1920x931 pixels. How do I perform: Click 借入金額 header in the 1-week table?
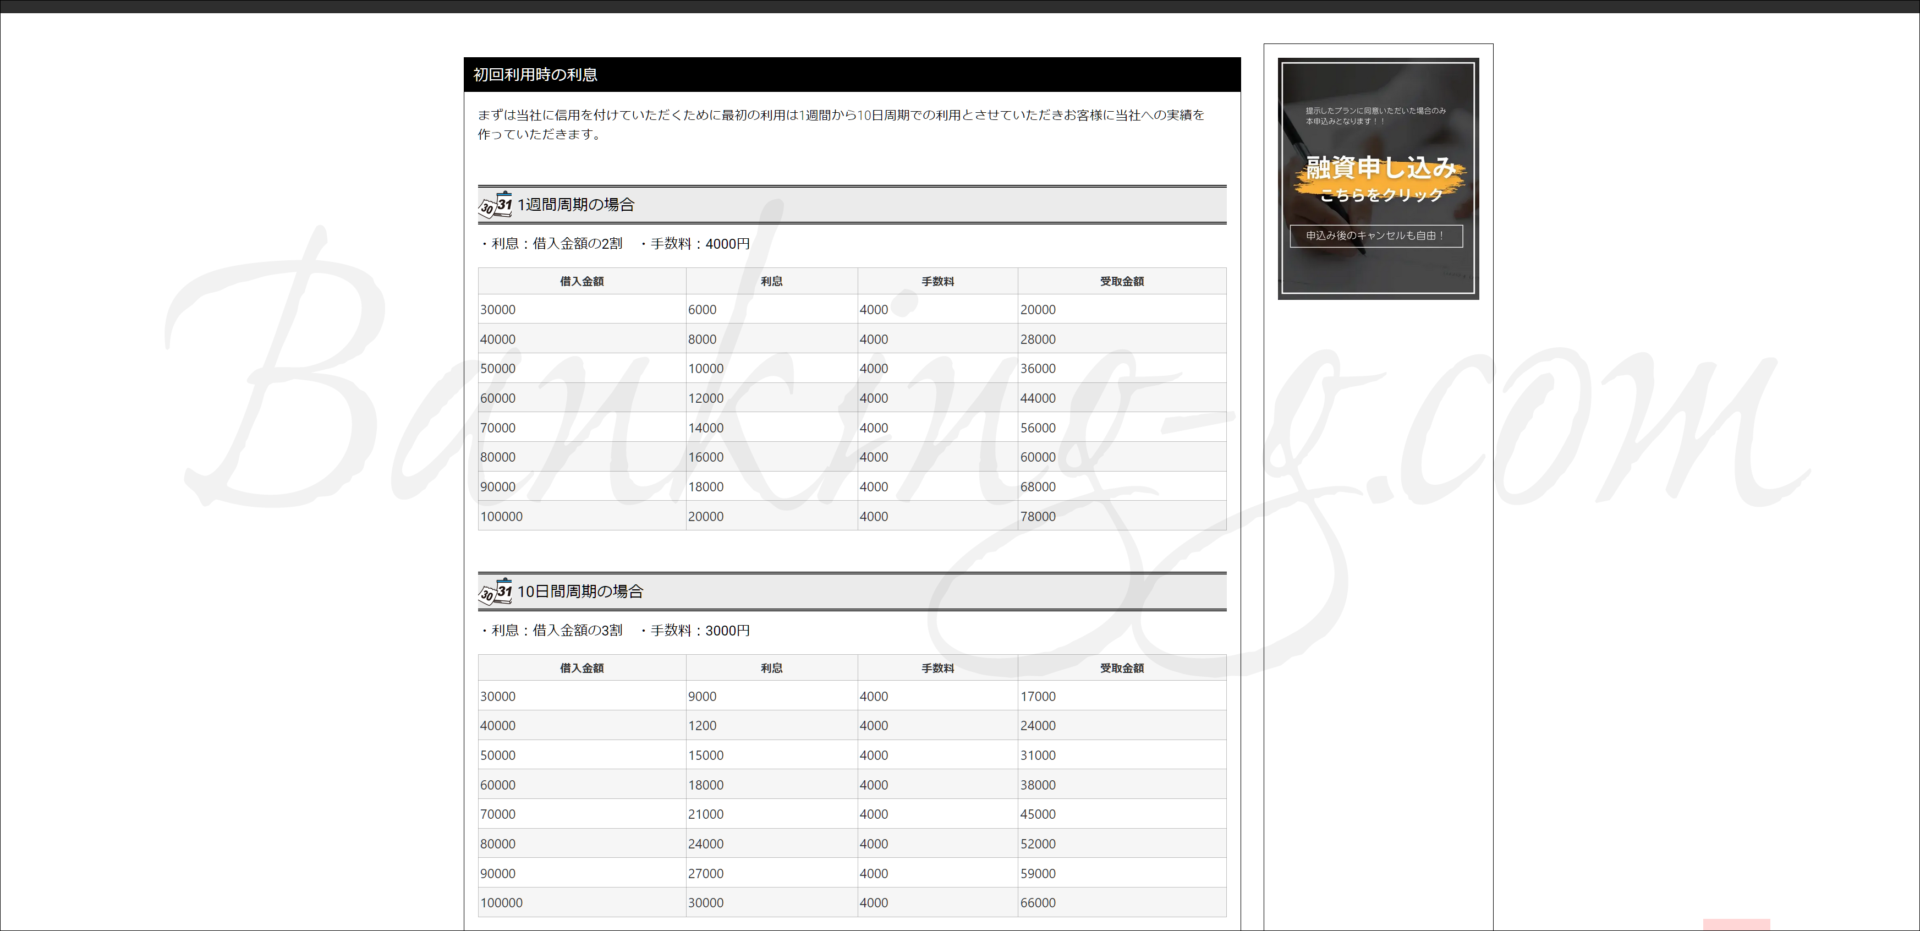[x=581, y=281]
